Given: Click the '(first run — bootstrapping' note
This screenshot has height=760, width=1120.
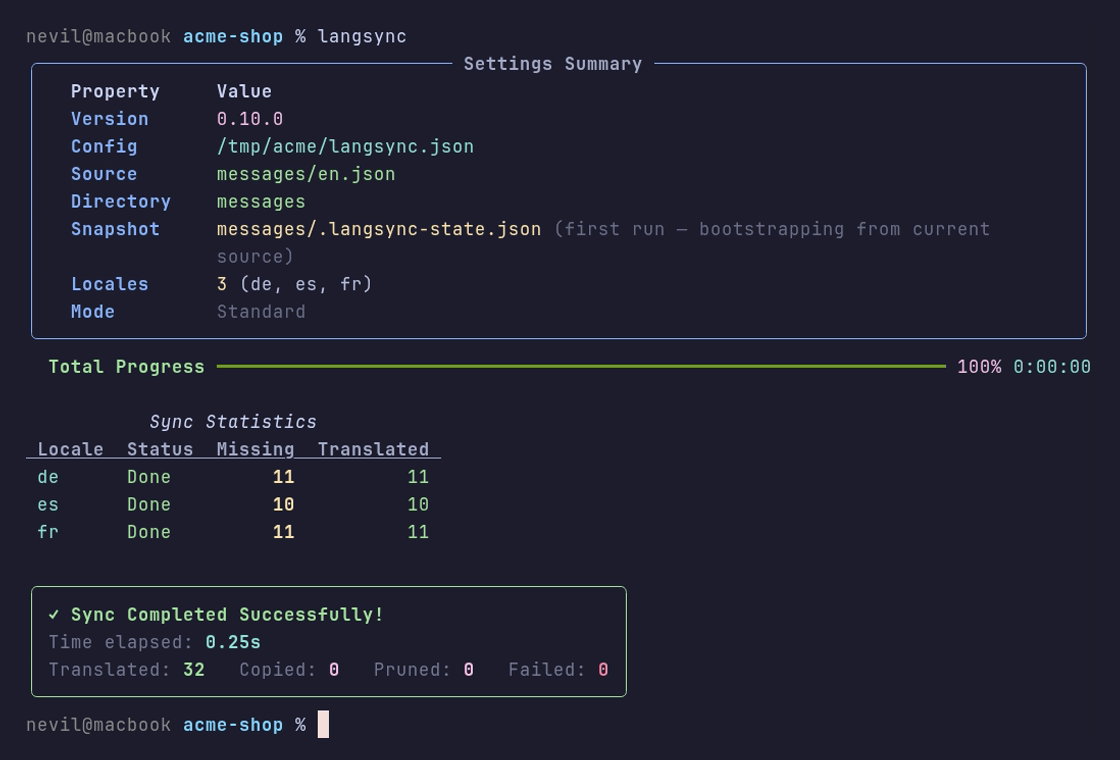Looking at the screenshot, I should [x=699, y=229].
